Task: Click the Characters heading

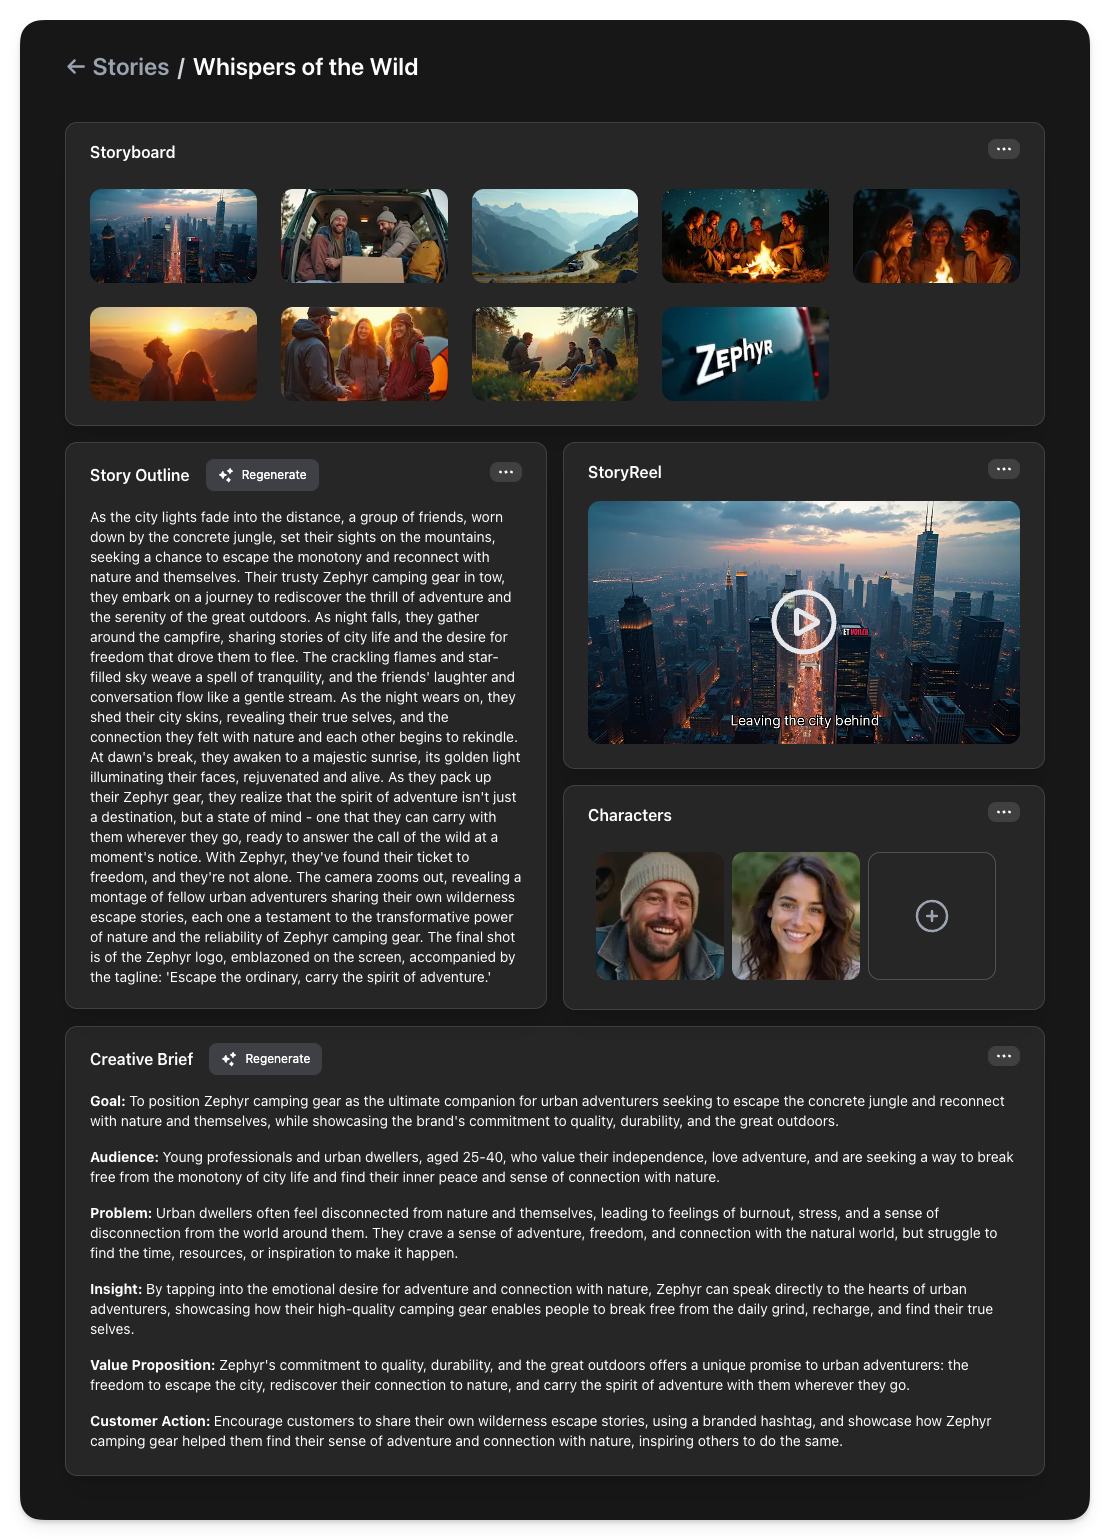Action: pos(630,815)
